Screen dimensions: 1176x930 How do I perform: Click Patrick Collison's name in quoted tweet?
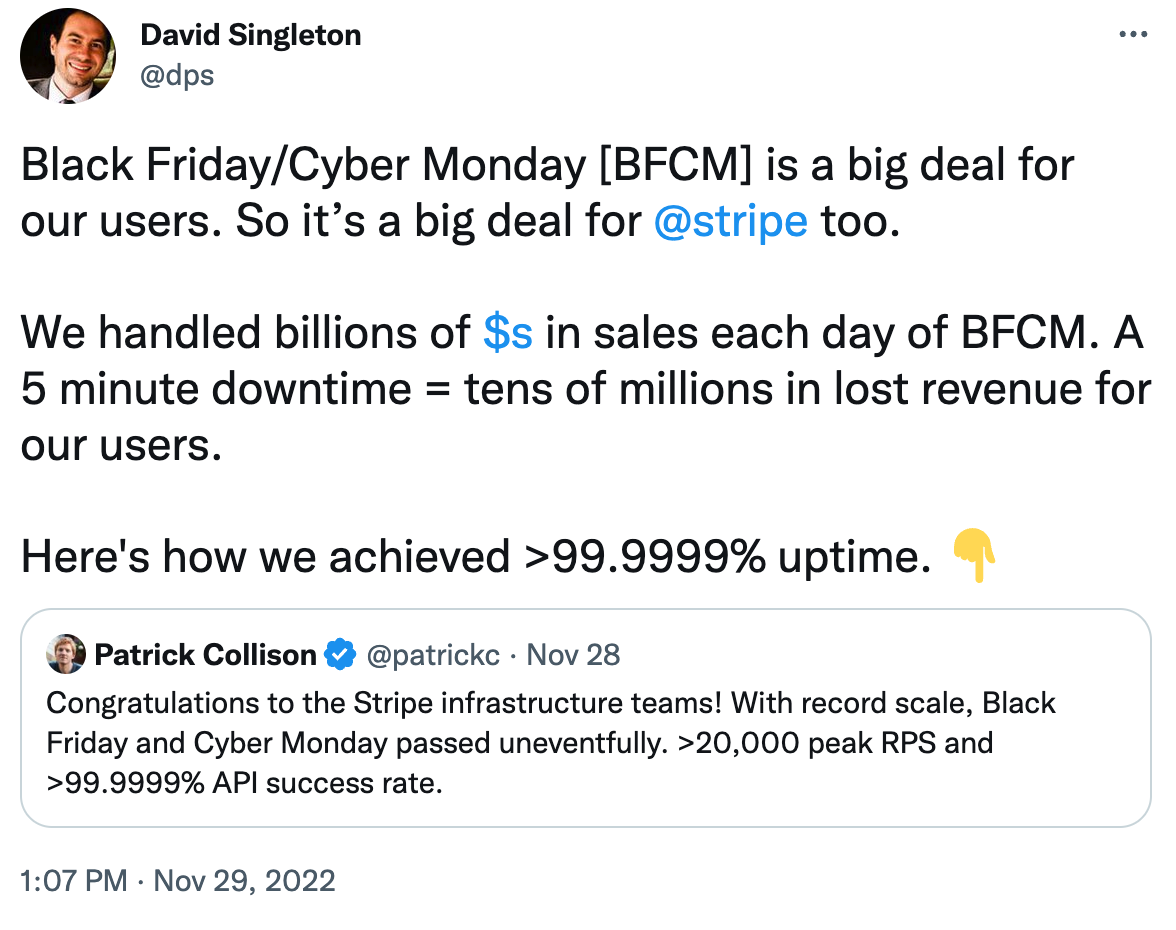click(x=205, y=655)
